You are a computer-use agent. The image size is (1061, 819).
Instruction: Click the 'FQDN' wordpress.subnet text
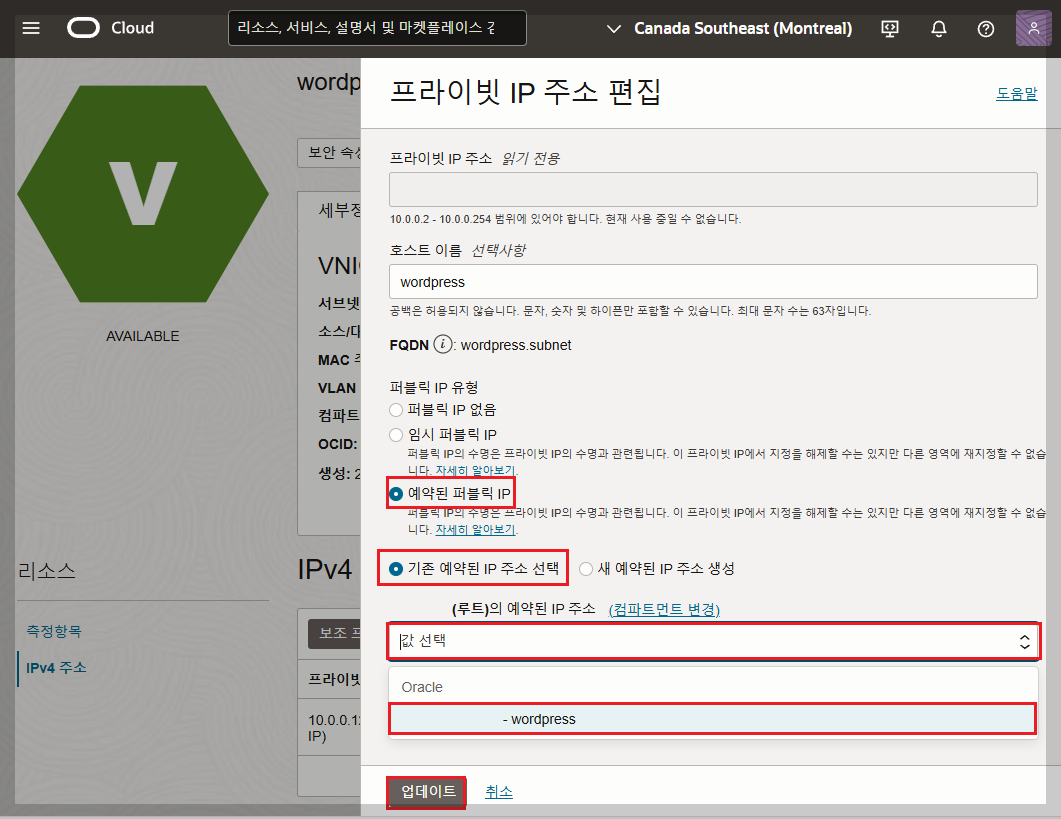(516, 345)
